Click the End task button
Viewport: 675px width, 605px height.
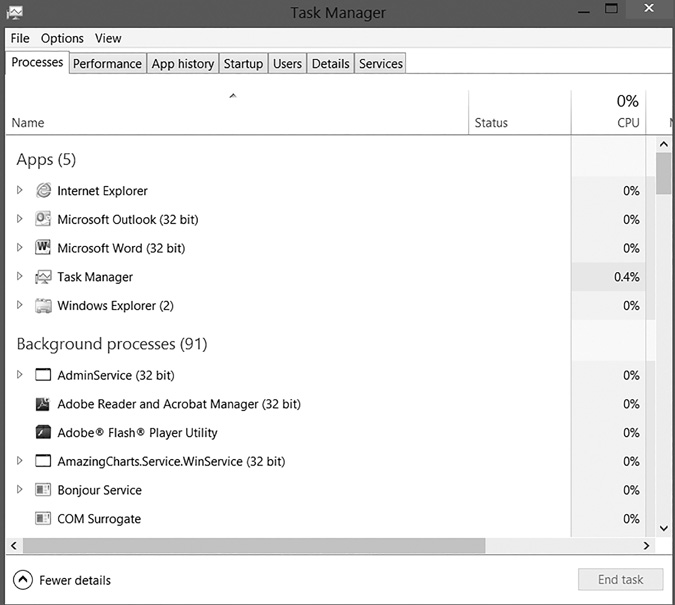(x=620, y=580)
